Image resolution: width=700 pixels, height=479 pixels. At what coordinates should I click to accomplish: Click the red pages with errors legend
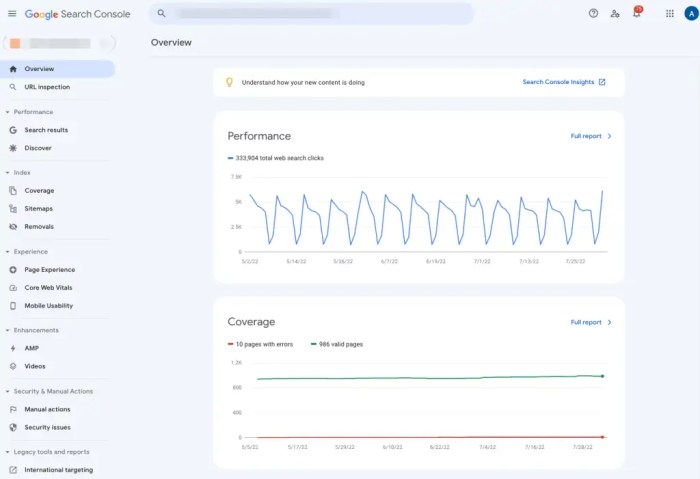pyautogui.click(x=260, y=344)
